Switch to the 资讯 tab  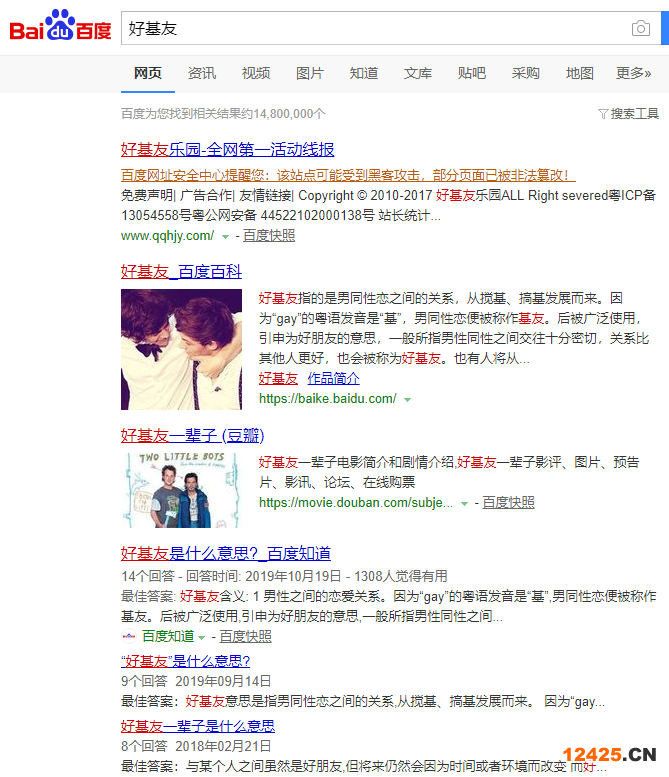click(202, 73)
